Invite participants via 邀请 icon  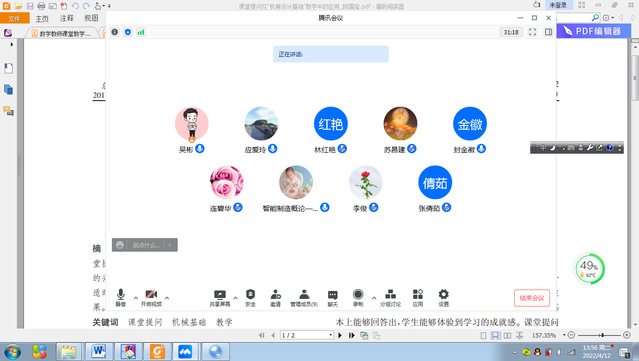(275, 297)
